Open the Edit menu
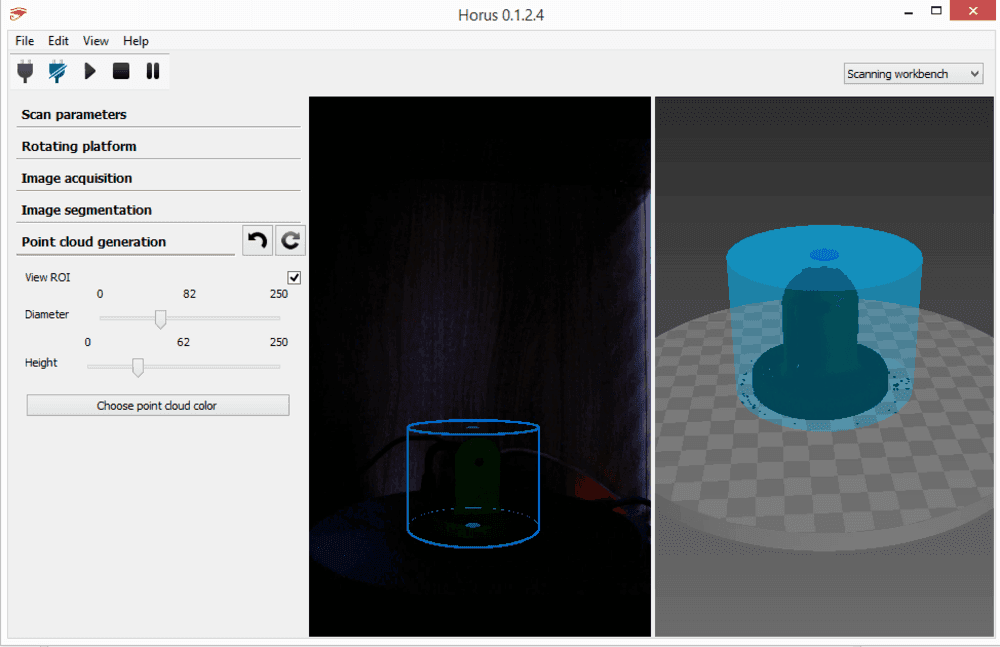This screenshot has width=1000, height=647. 58,41
